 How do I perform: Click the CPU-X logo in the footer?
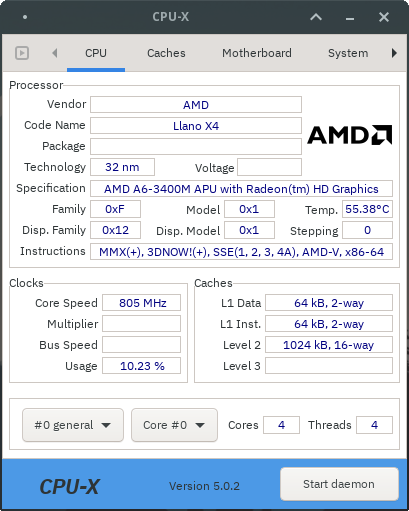69,487
